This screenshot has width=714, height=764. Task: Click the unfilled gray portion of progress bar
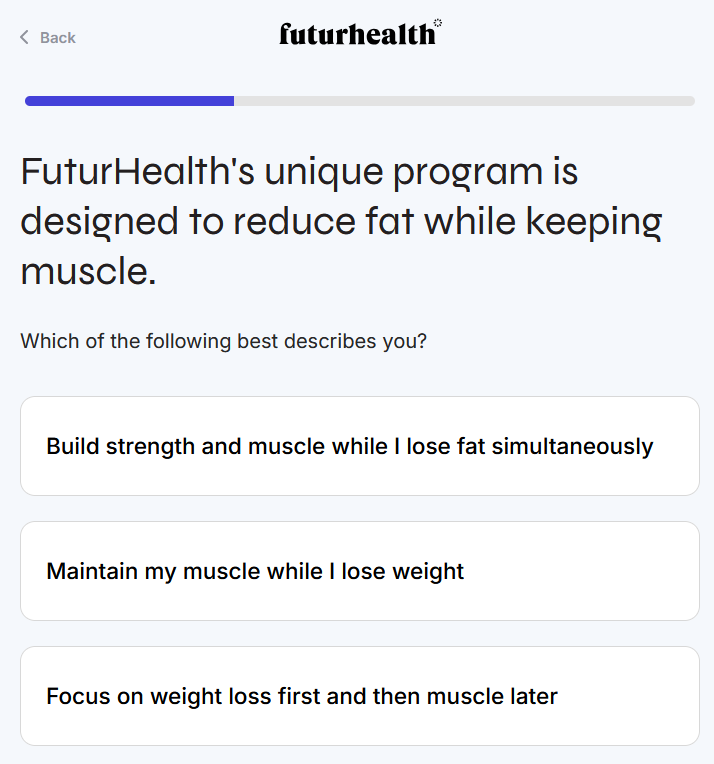[x=464, y=101]
